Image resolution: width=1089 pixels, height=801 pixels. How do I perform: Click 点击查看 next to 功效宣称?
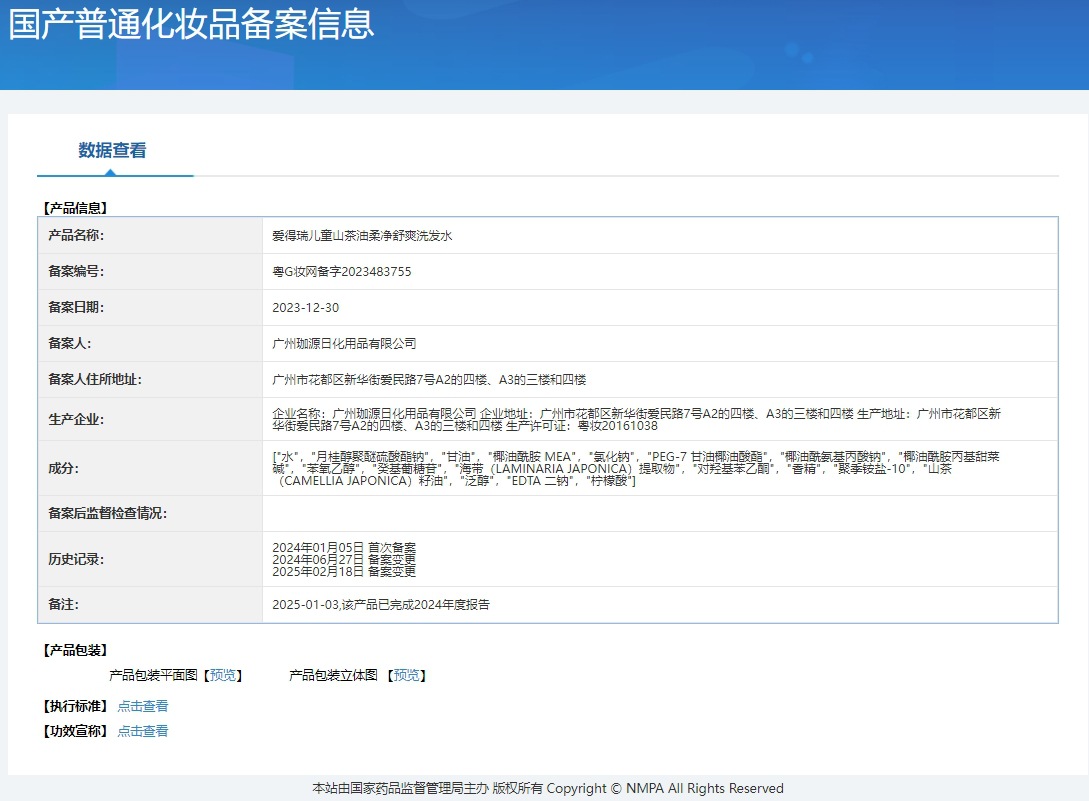coord(143,732)
